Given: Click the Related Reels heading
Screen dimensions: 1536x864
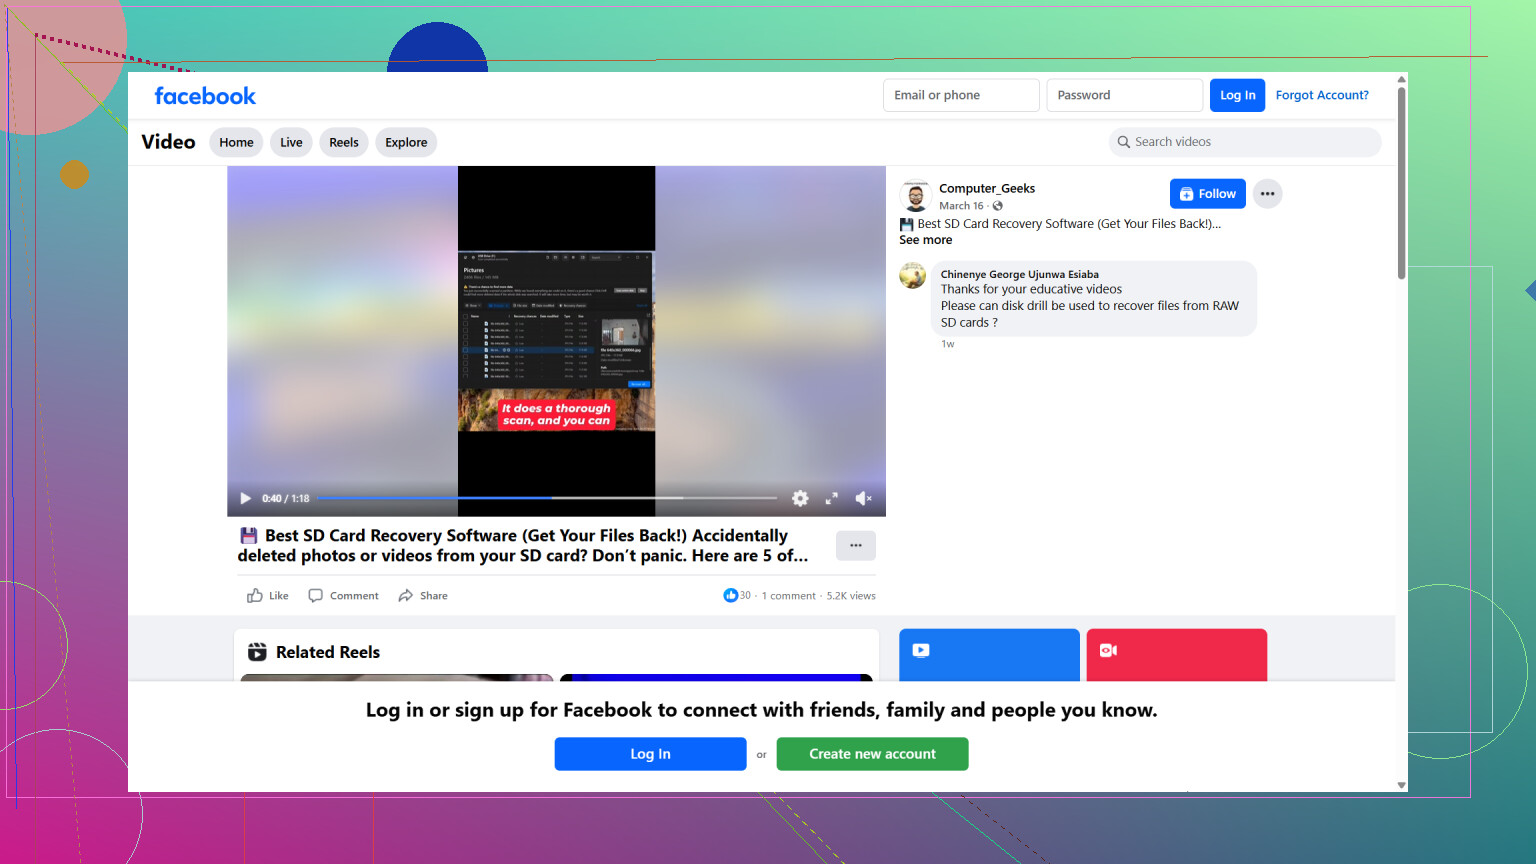Looking at the screenshot, I should 328,652.
